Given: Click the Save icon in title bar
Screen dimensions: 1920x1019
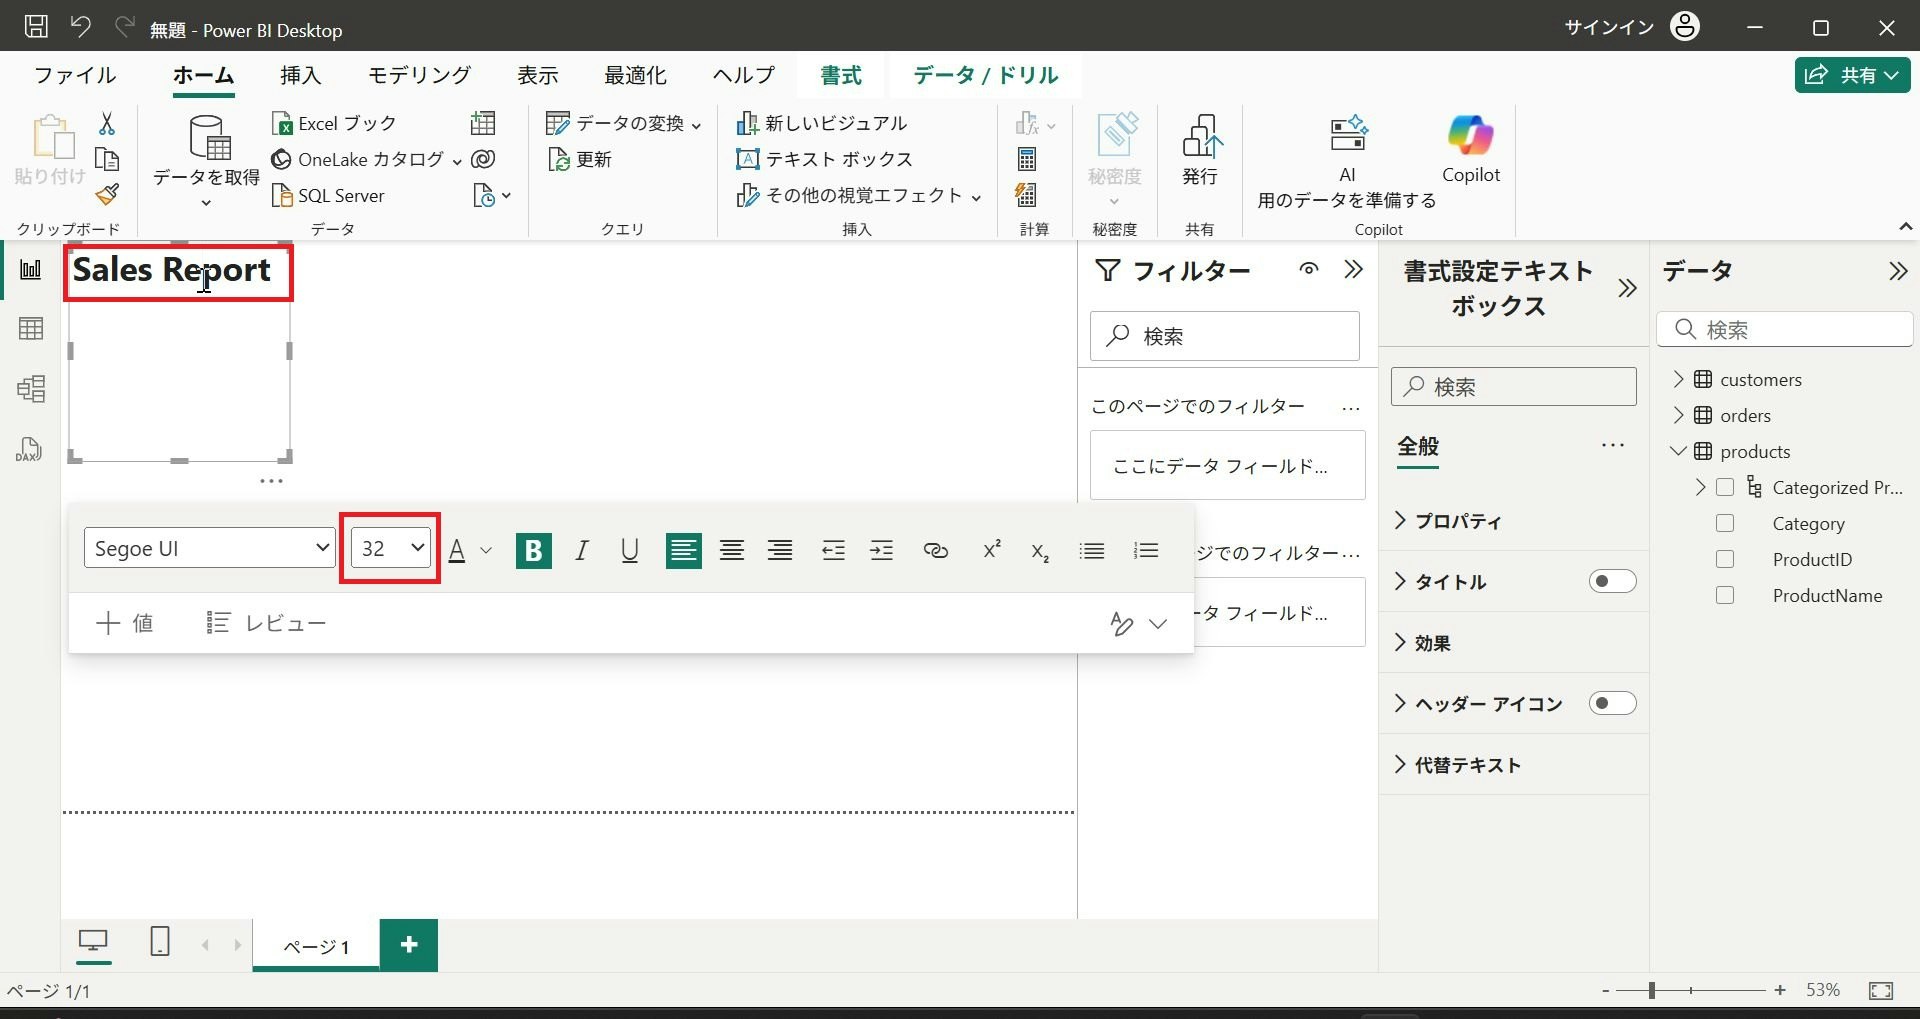Looking at the screenshot, I should tap(36, 27).
